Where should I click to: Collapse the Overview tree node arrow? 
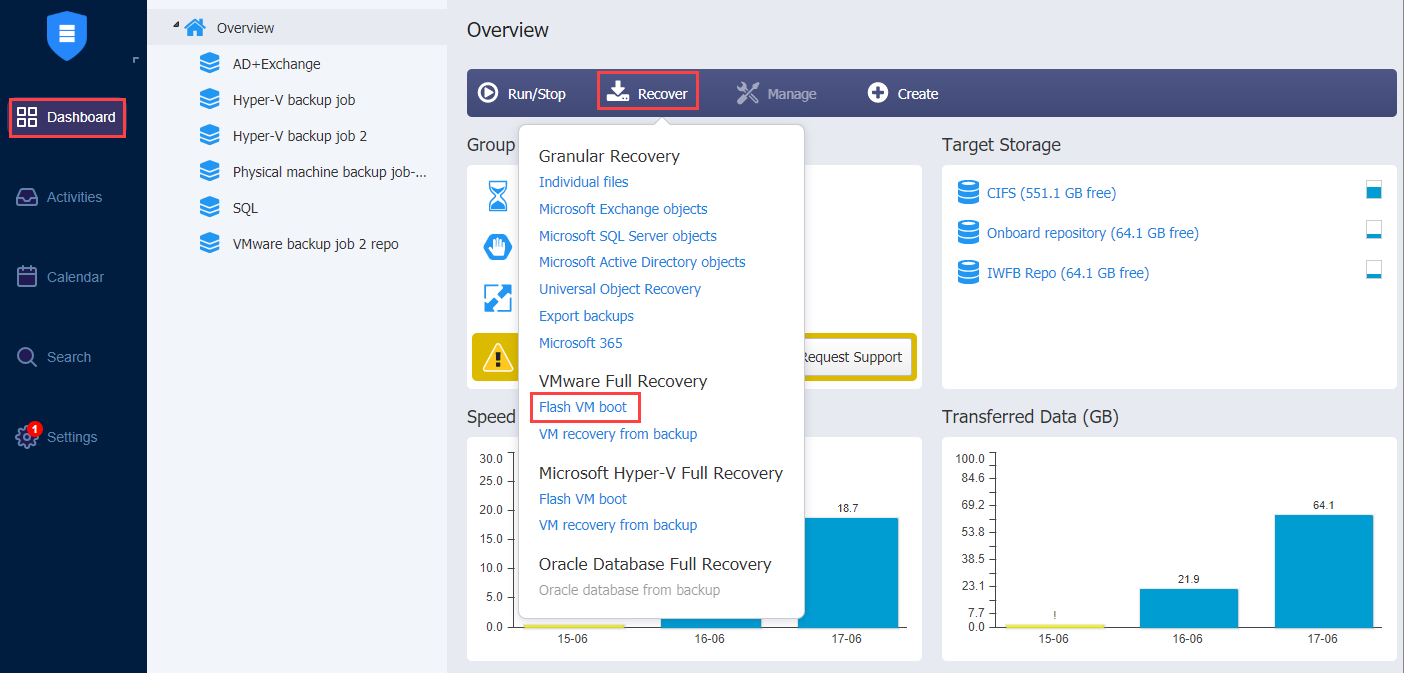pyautogui.click(x=176, y=25)
